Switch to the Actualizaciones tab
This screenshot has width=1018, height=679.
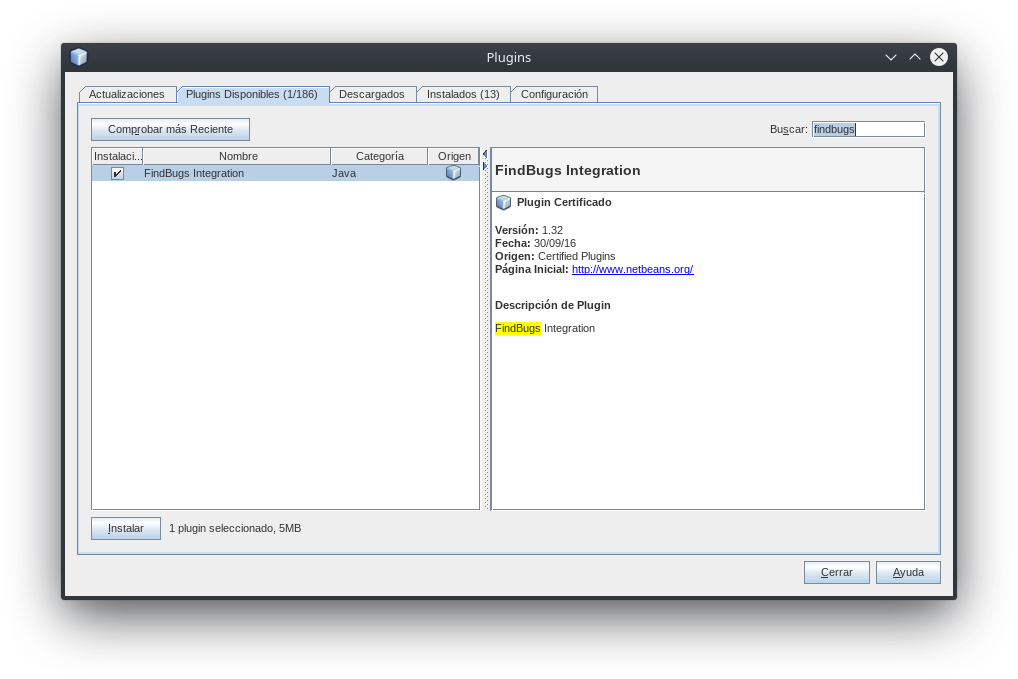[127, 94]
